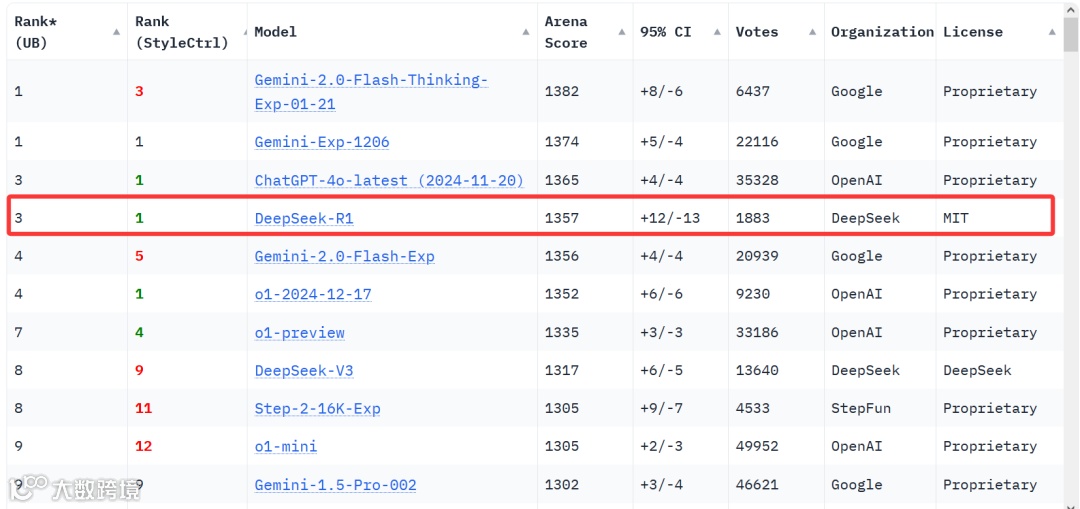Click the Arena Score sort arrow
Screen dimensions: 1080x509
(622, 32)
